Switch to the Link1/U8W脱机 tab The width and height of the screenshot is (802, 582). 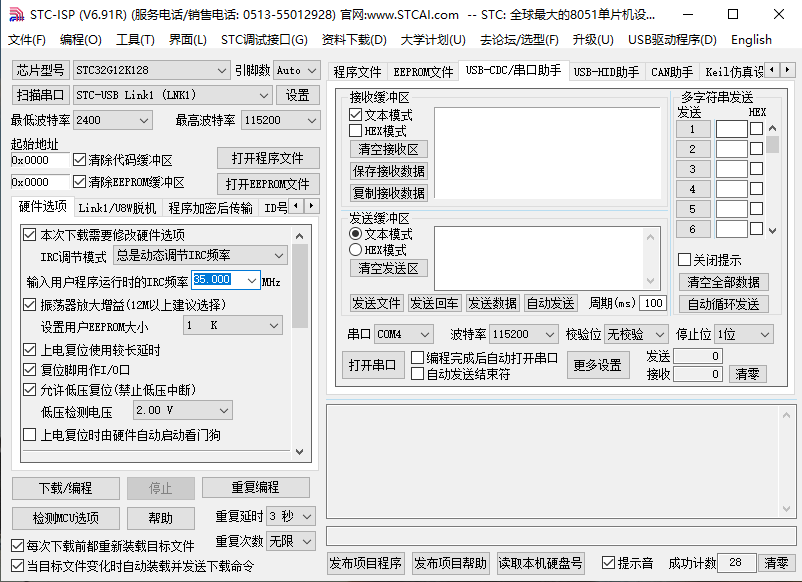click(117, 208)
